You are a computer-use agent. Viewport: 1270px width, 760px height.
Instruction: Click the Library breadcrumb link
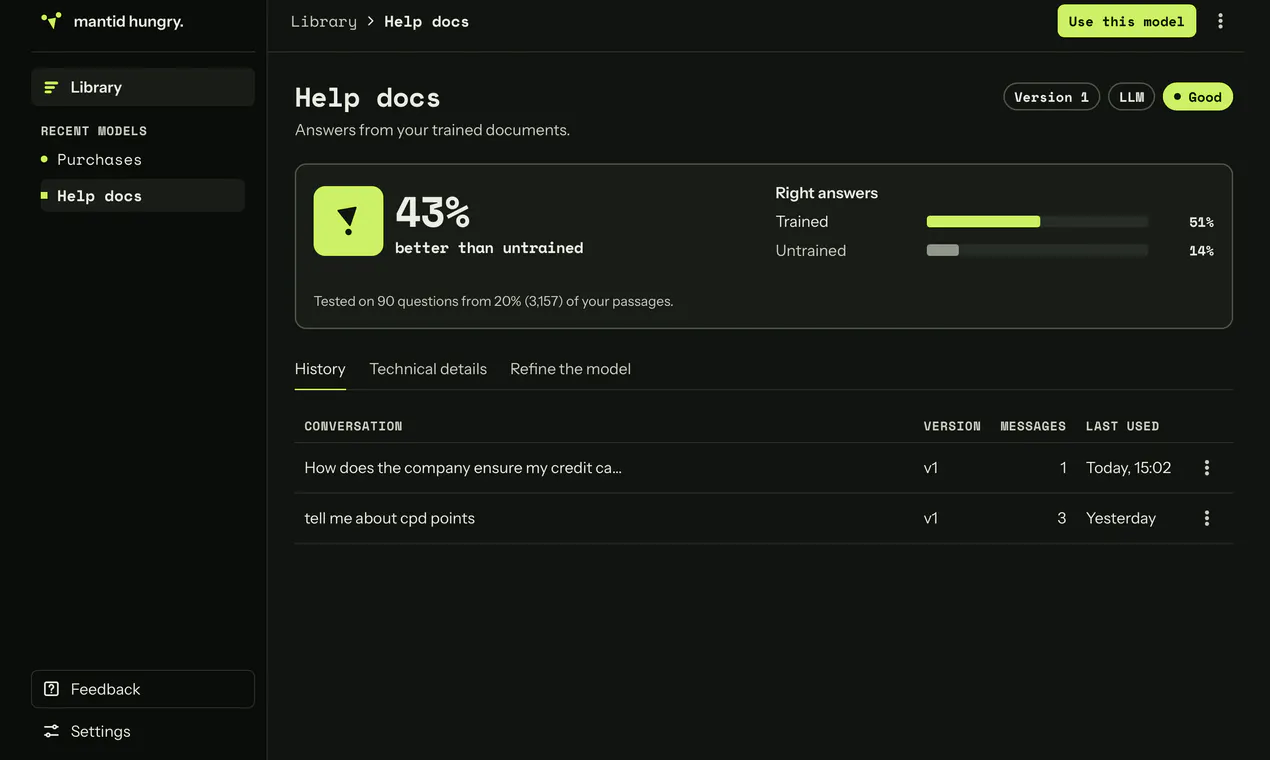[324, 21]
